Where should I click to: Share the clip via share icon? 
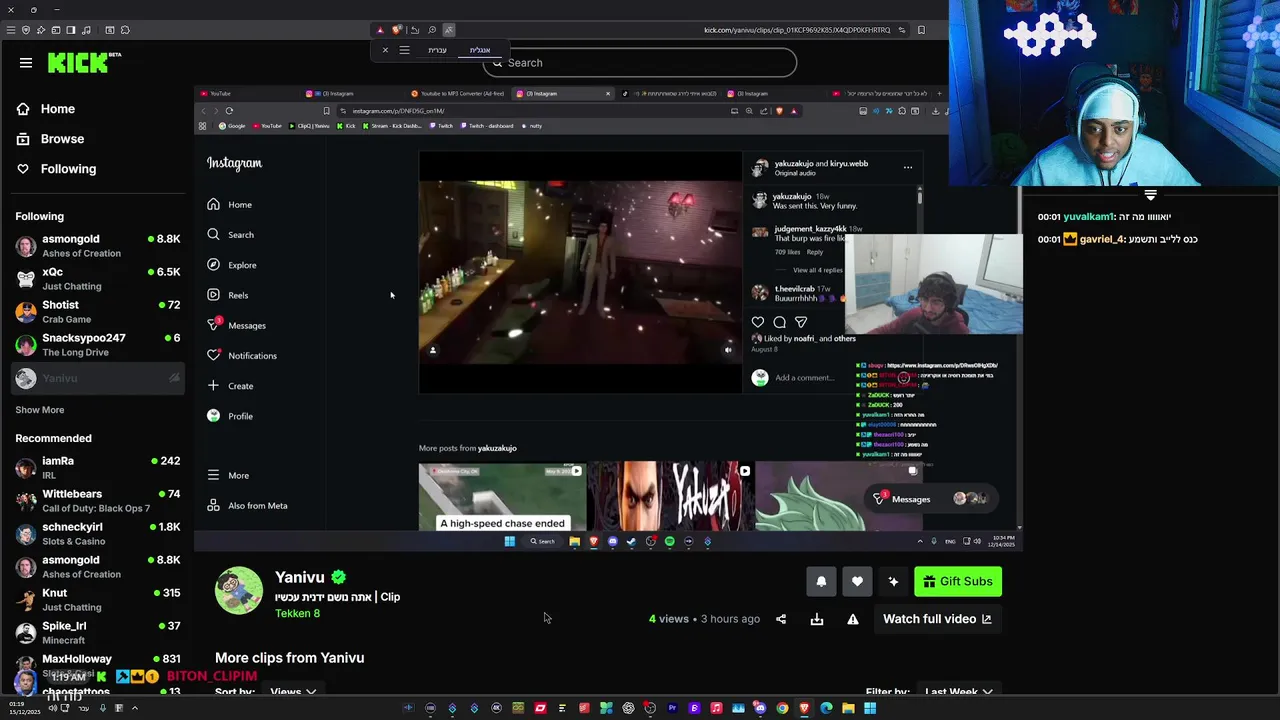click(781, 619)
